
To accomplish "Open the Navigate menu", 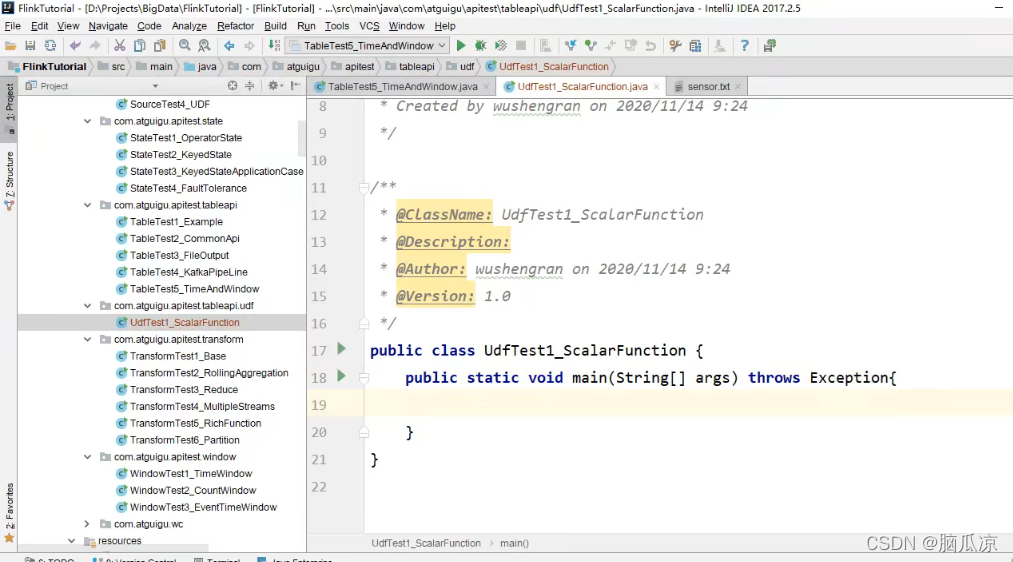I will pos(108,26).
